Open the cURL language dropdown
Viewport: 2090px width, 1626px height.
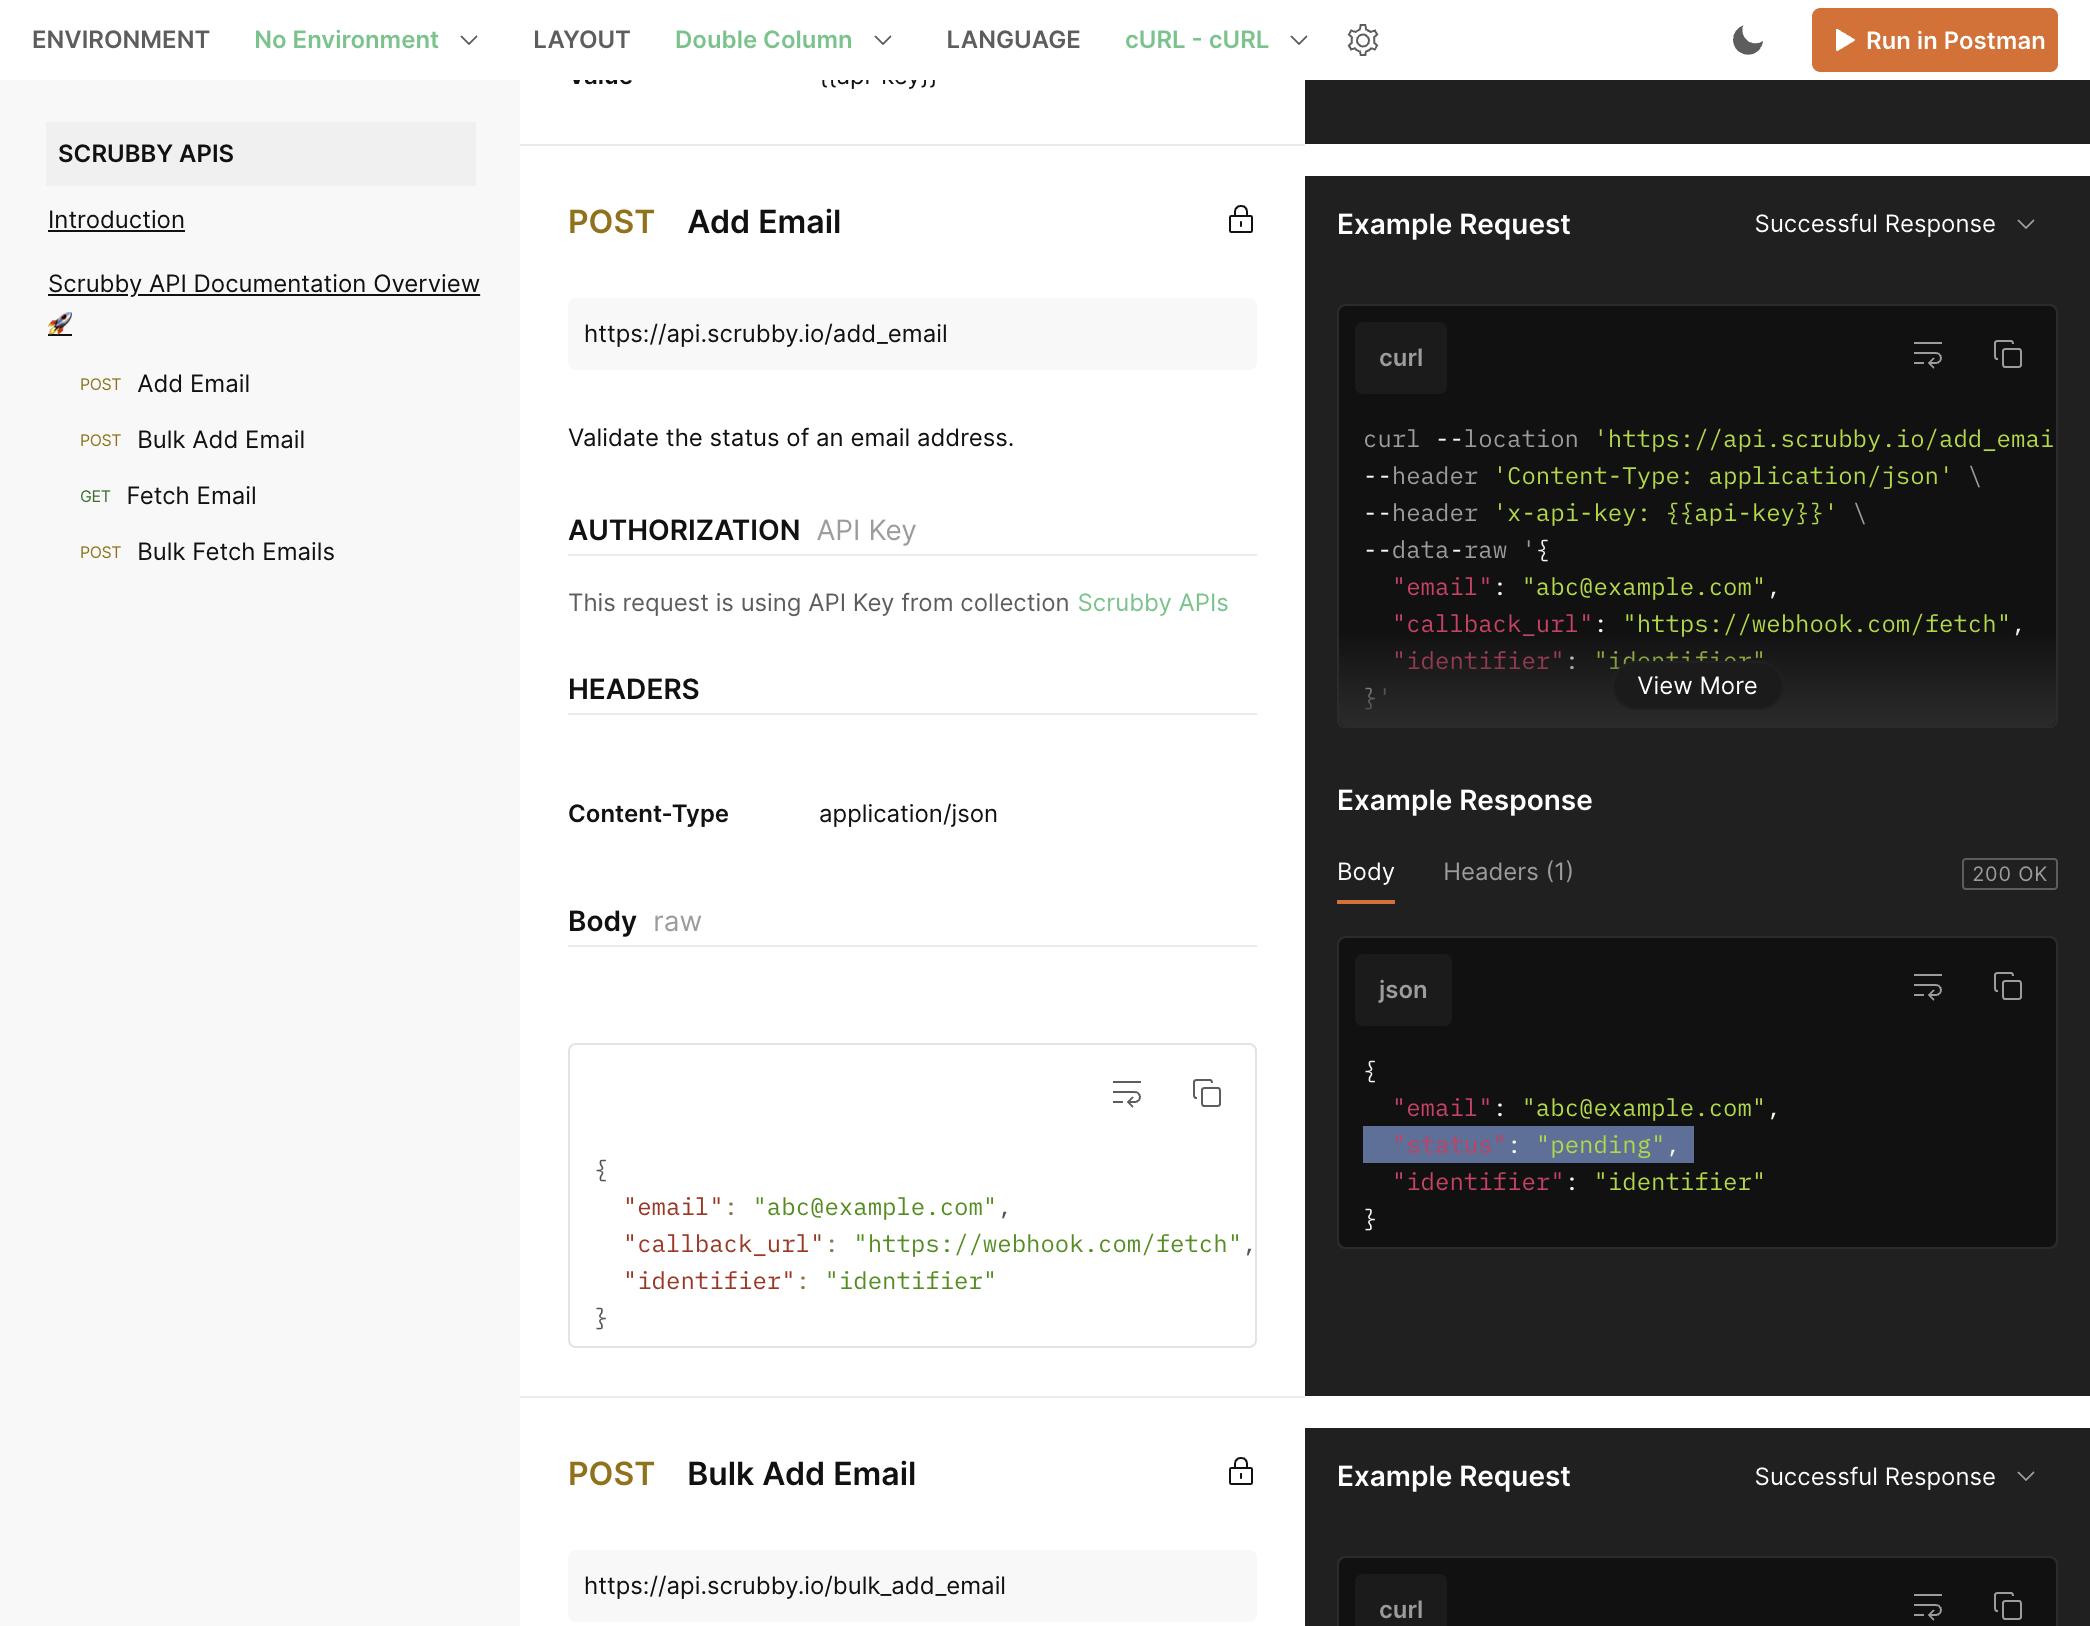[x=1216, y=40]
